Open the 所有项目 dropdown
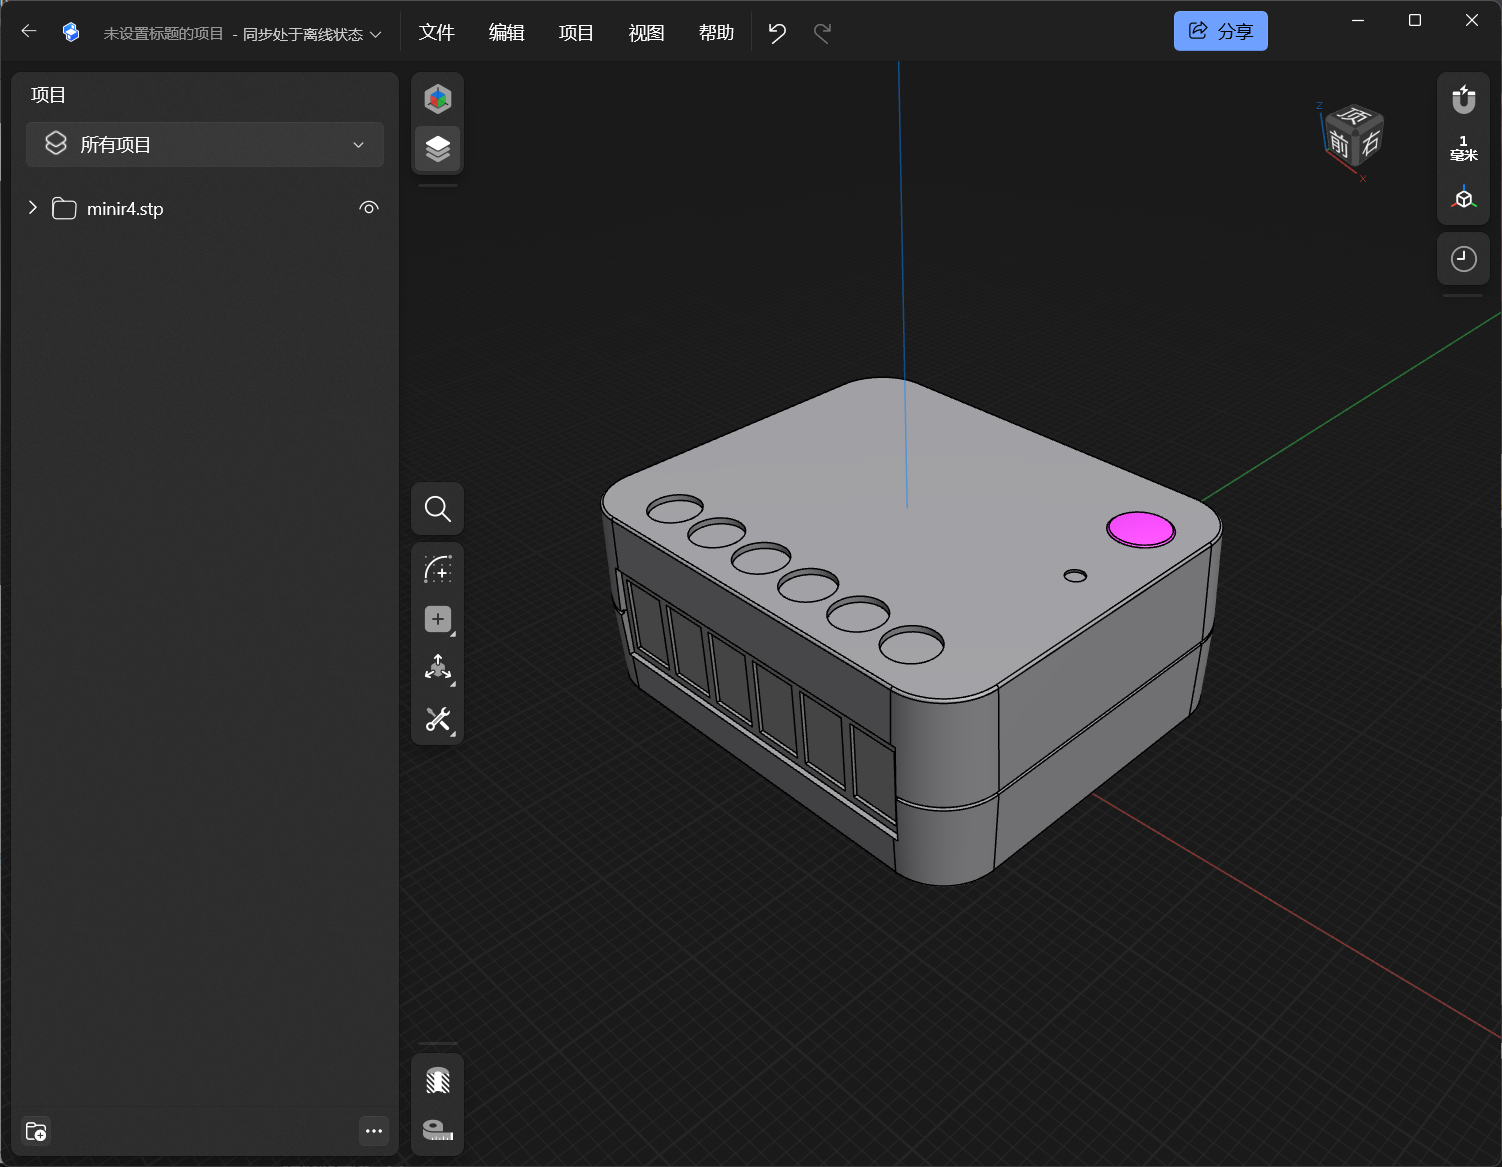 pos(205,145)
